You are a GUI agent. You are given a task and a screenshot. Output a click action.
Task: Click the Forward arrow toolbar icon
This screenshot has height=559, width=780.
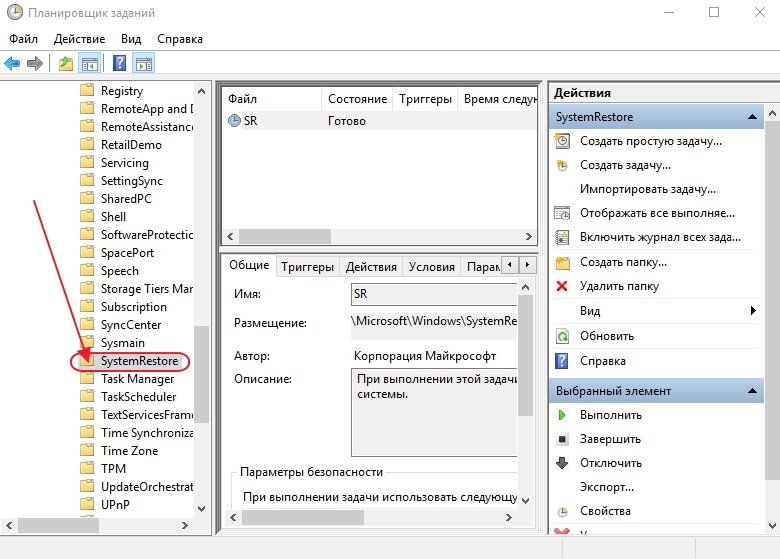[x=34, y=64]
